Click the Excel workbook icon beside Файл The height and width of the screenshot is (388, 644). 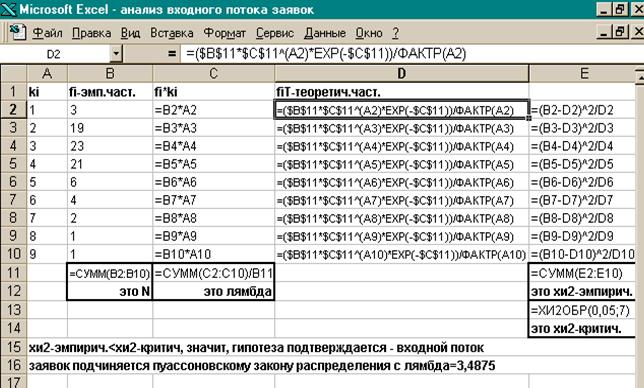pyautogui.click(x=17, y=32)
